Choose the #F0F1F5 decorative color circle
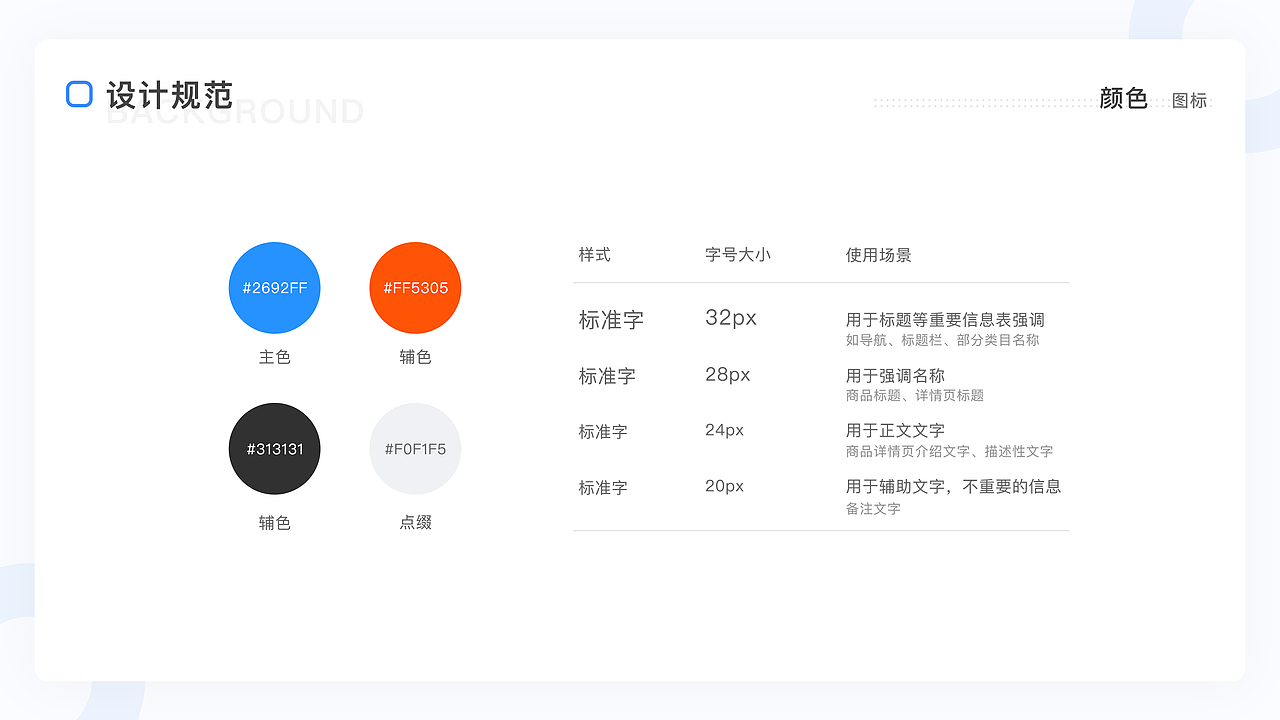Viewport: 1280px width, 720px height. (415, 448)
